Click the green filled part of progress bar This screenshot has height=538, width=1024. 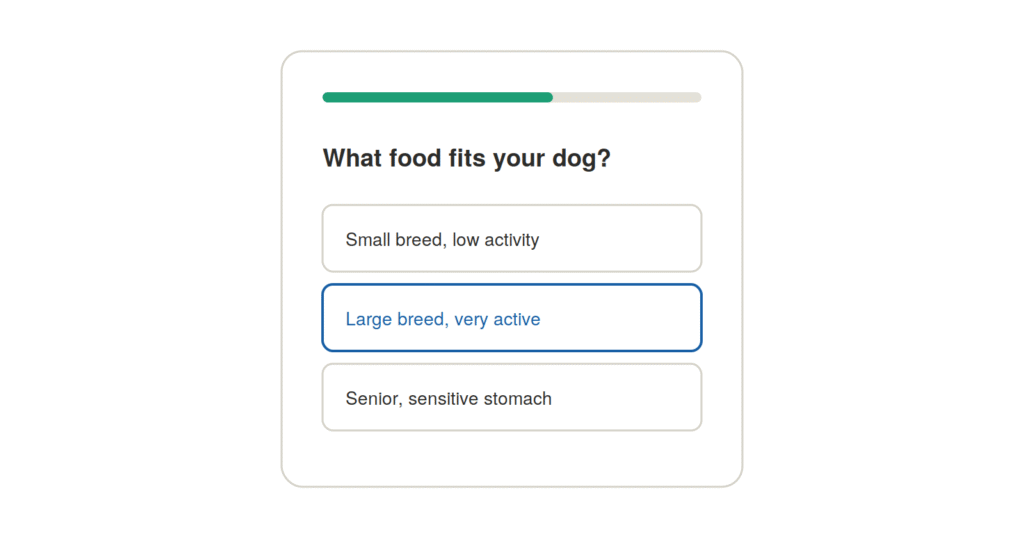tap(438, 97)
